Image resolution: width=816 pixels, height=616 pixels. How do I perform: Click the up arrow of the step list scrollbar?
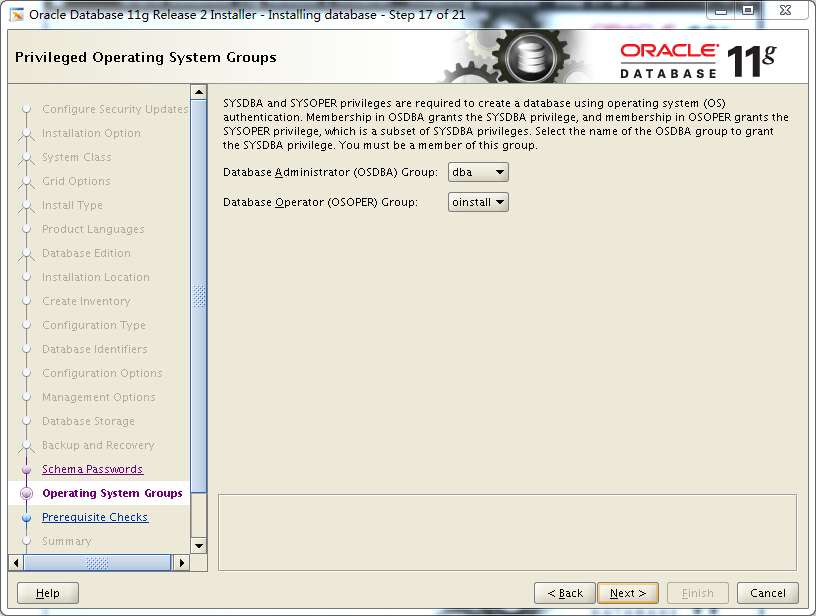pos(198,92)
